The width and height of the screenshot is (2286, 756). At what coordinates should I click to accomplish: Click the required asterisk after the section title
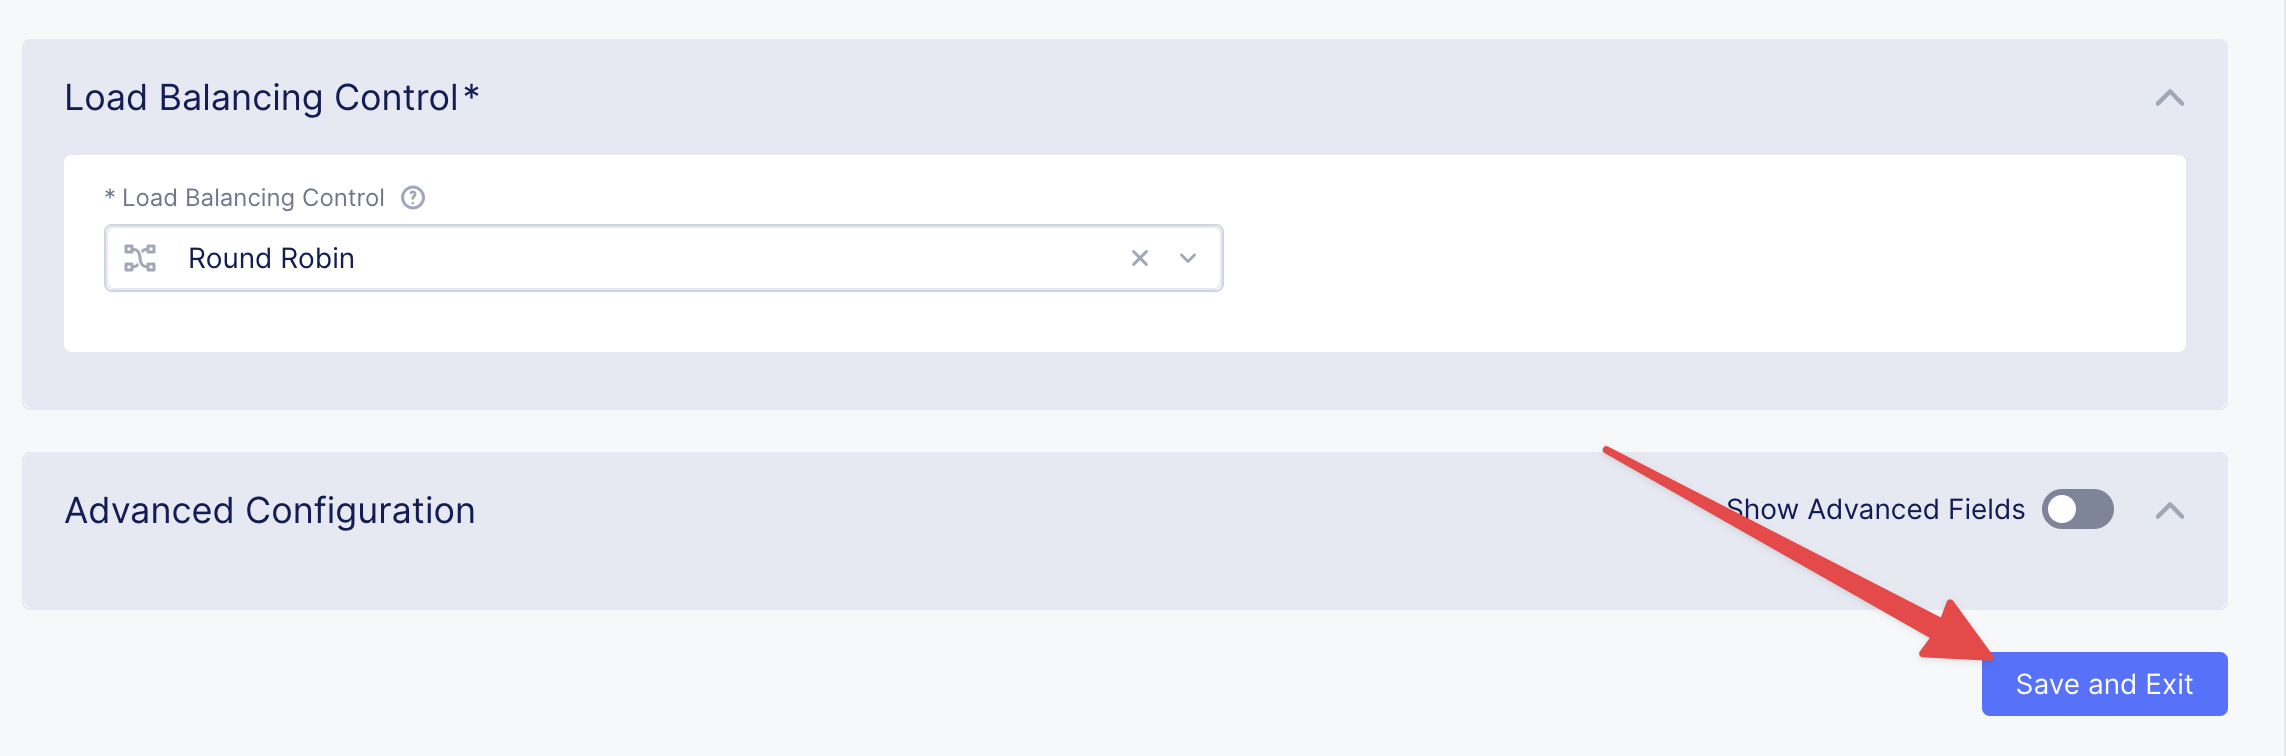(471, 95)
